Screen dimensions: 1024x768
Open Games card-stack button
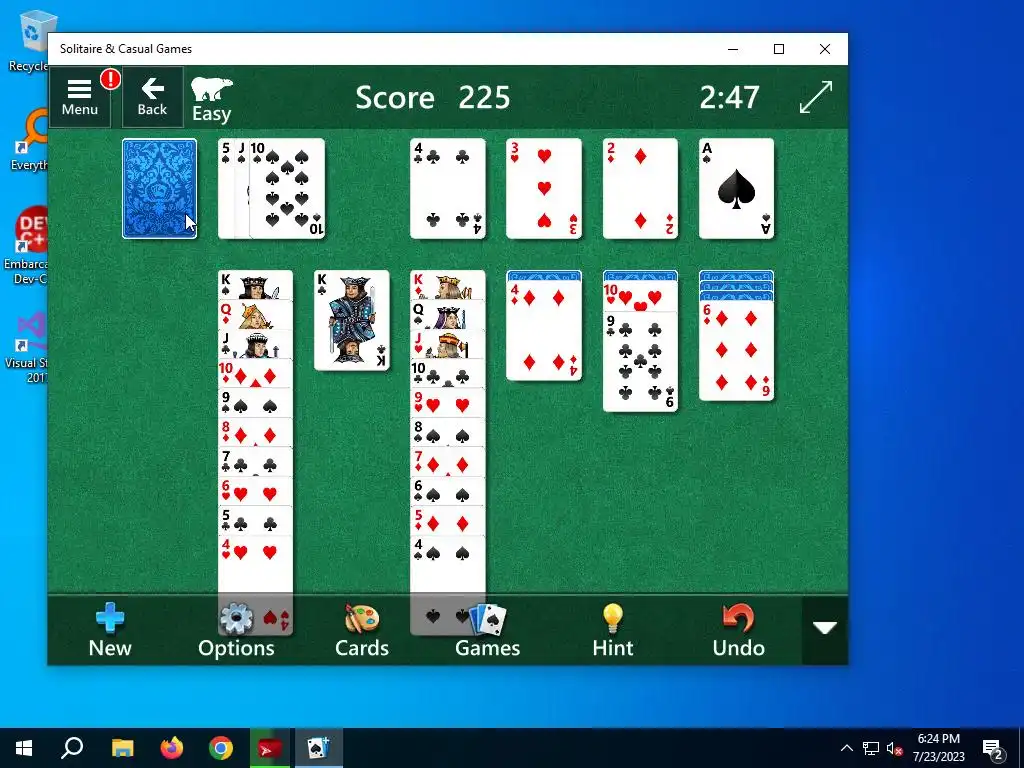487,630
